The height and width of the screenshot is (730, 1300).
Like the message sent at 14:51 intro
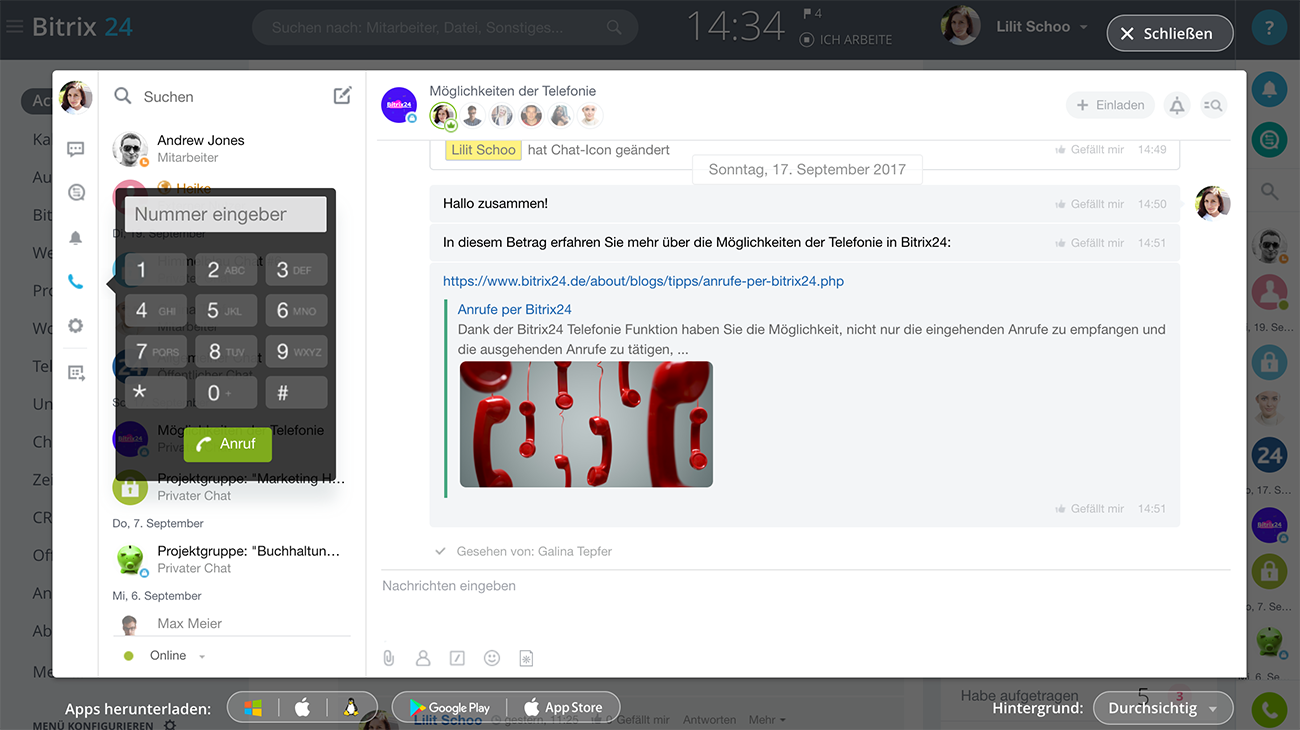[x=1089, y=243]
